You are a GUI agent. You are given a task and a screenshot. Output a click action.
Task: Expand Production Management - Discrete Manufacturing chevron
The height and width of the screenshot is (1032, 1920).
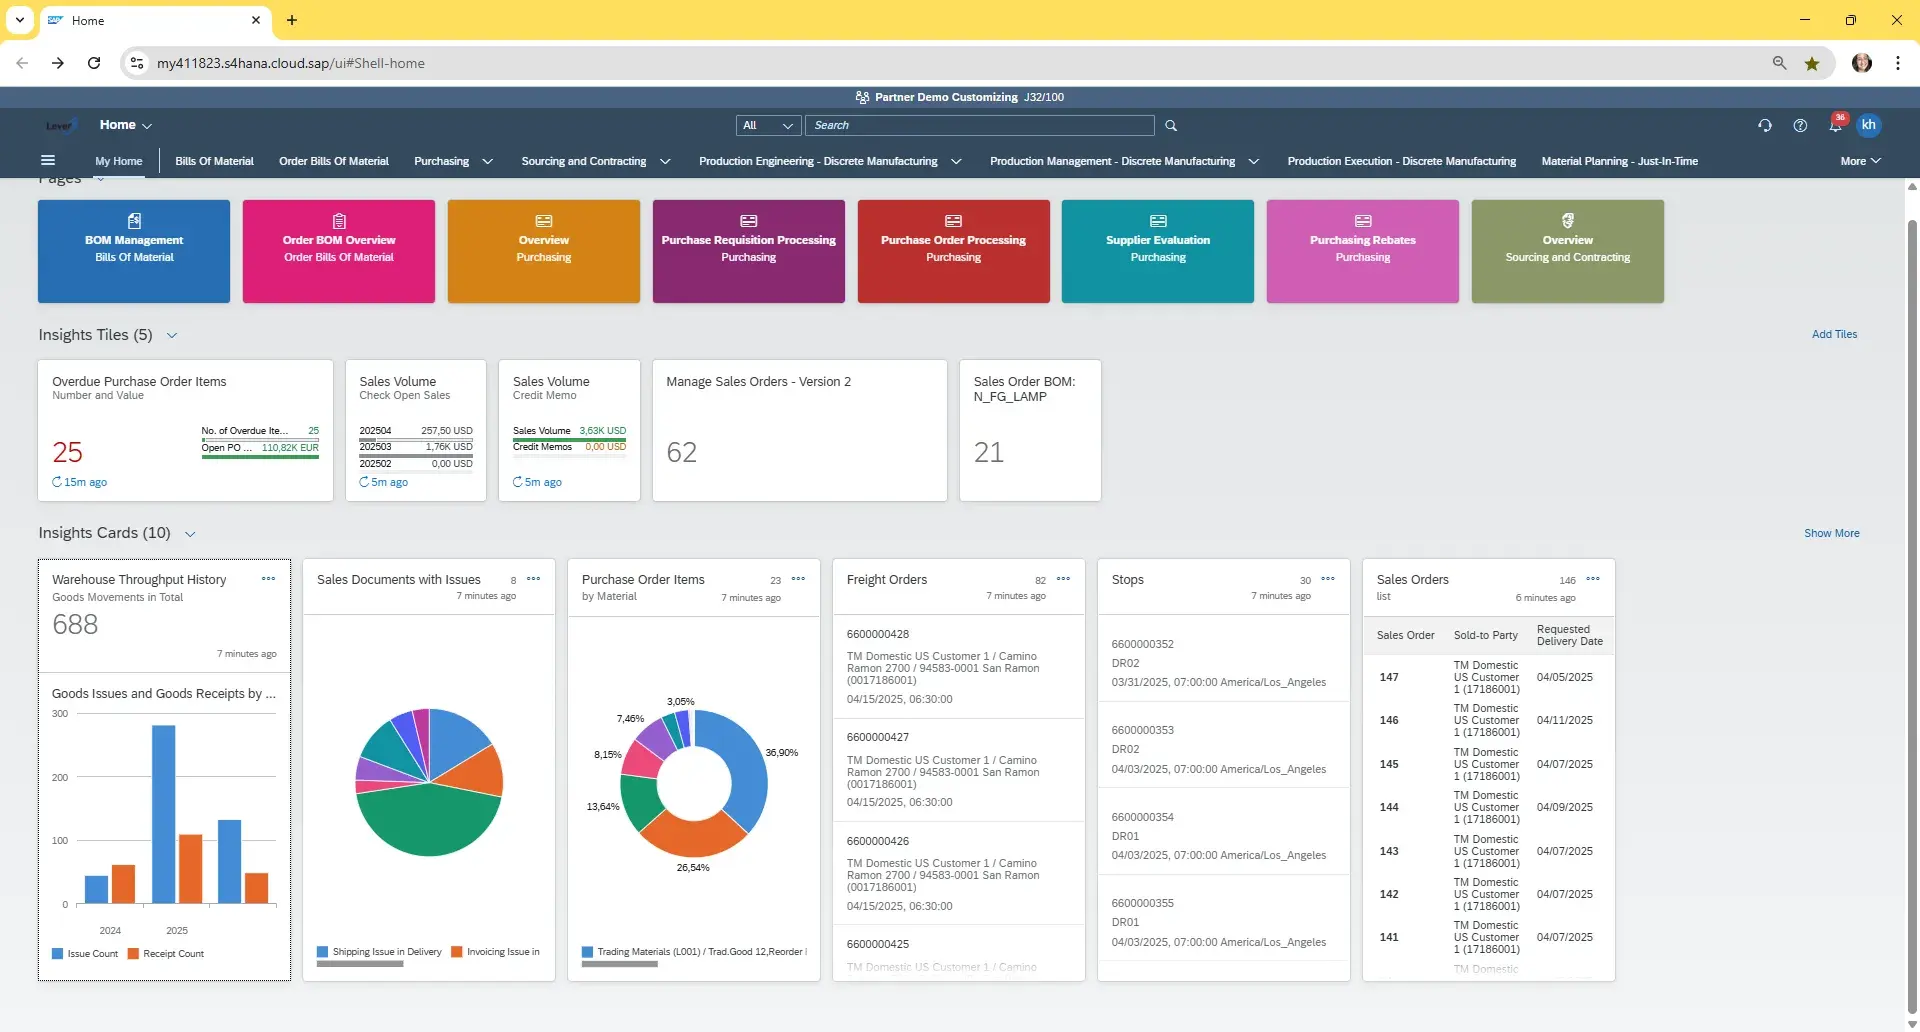click(x=1254, y=161)
